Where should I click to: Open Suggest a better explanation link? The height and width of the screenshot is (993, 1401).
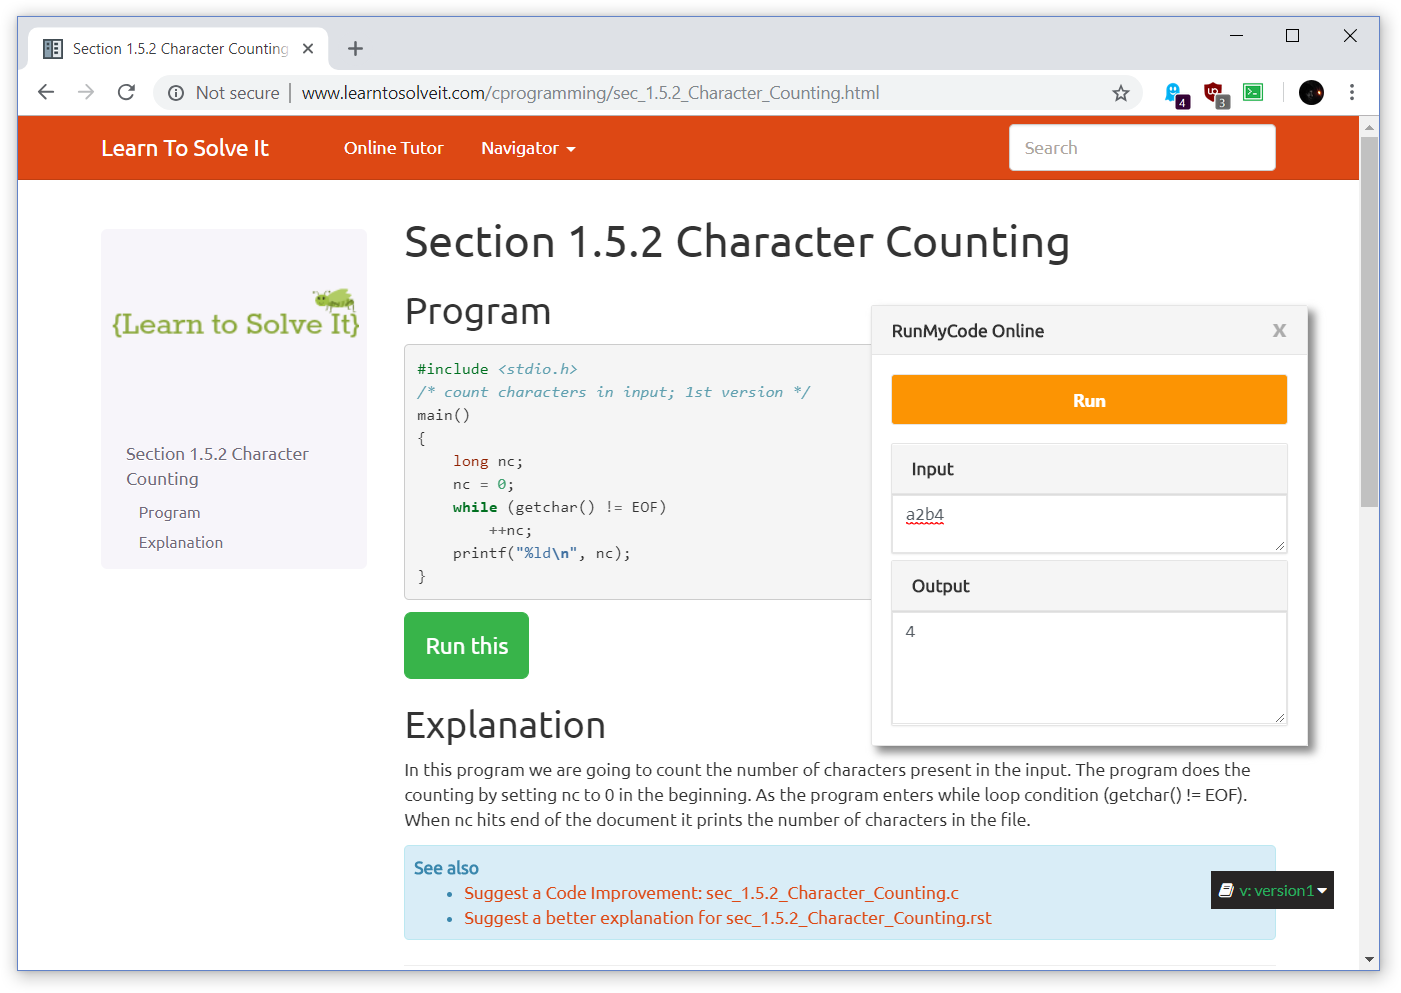point(727,918)
